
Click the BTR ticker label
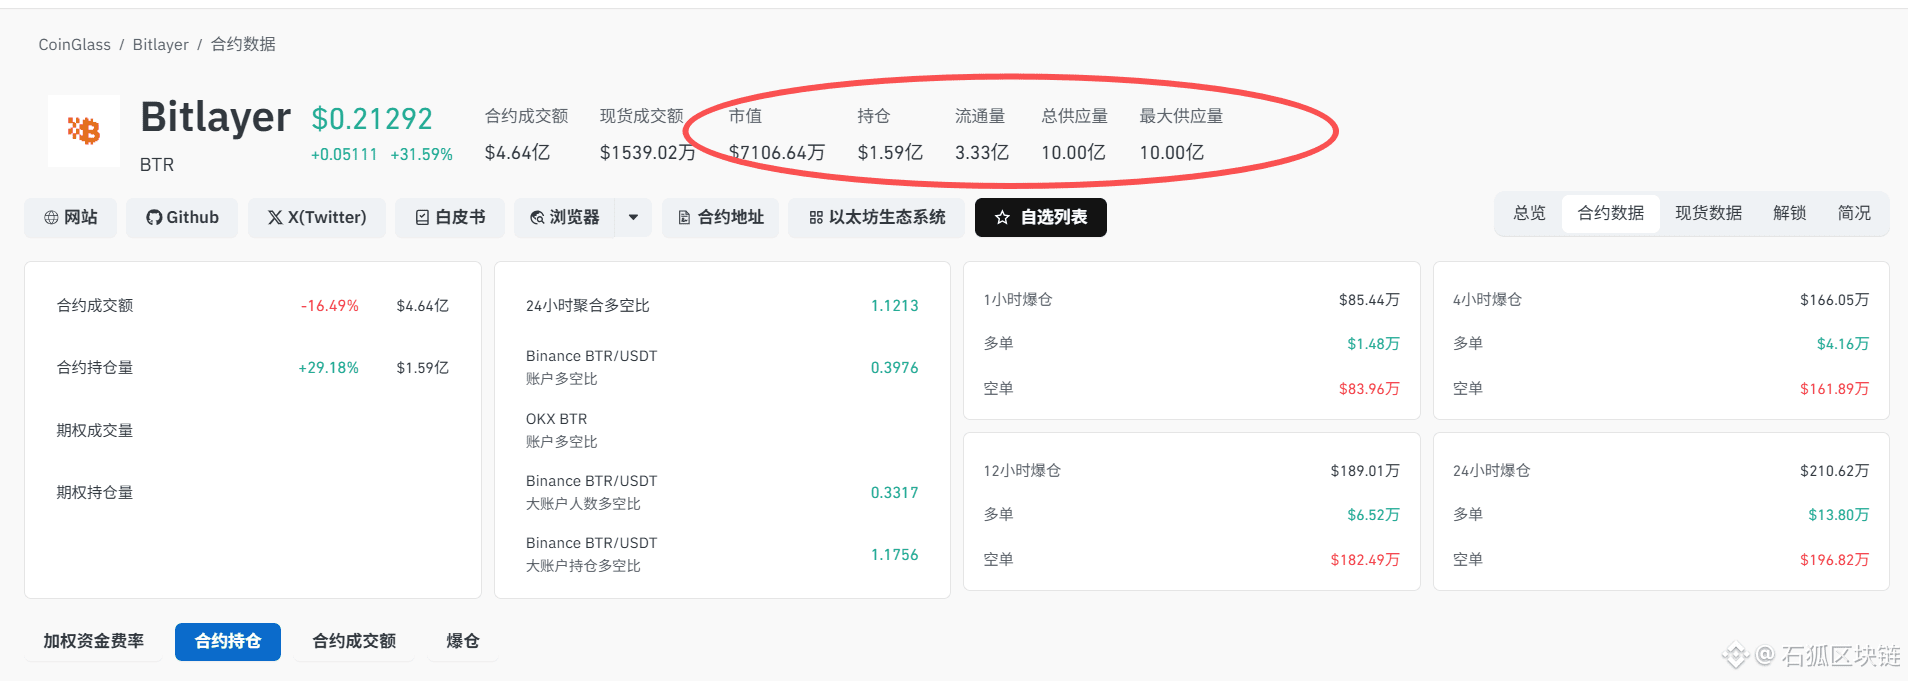point(157,165)
